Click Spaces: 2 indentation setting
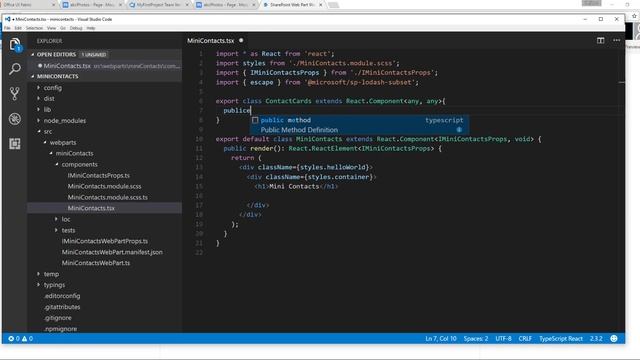Viewport: 640px width, 360px height. [476, 338]
